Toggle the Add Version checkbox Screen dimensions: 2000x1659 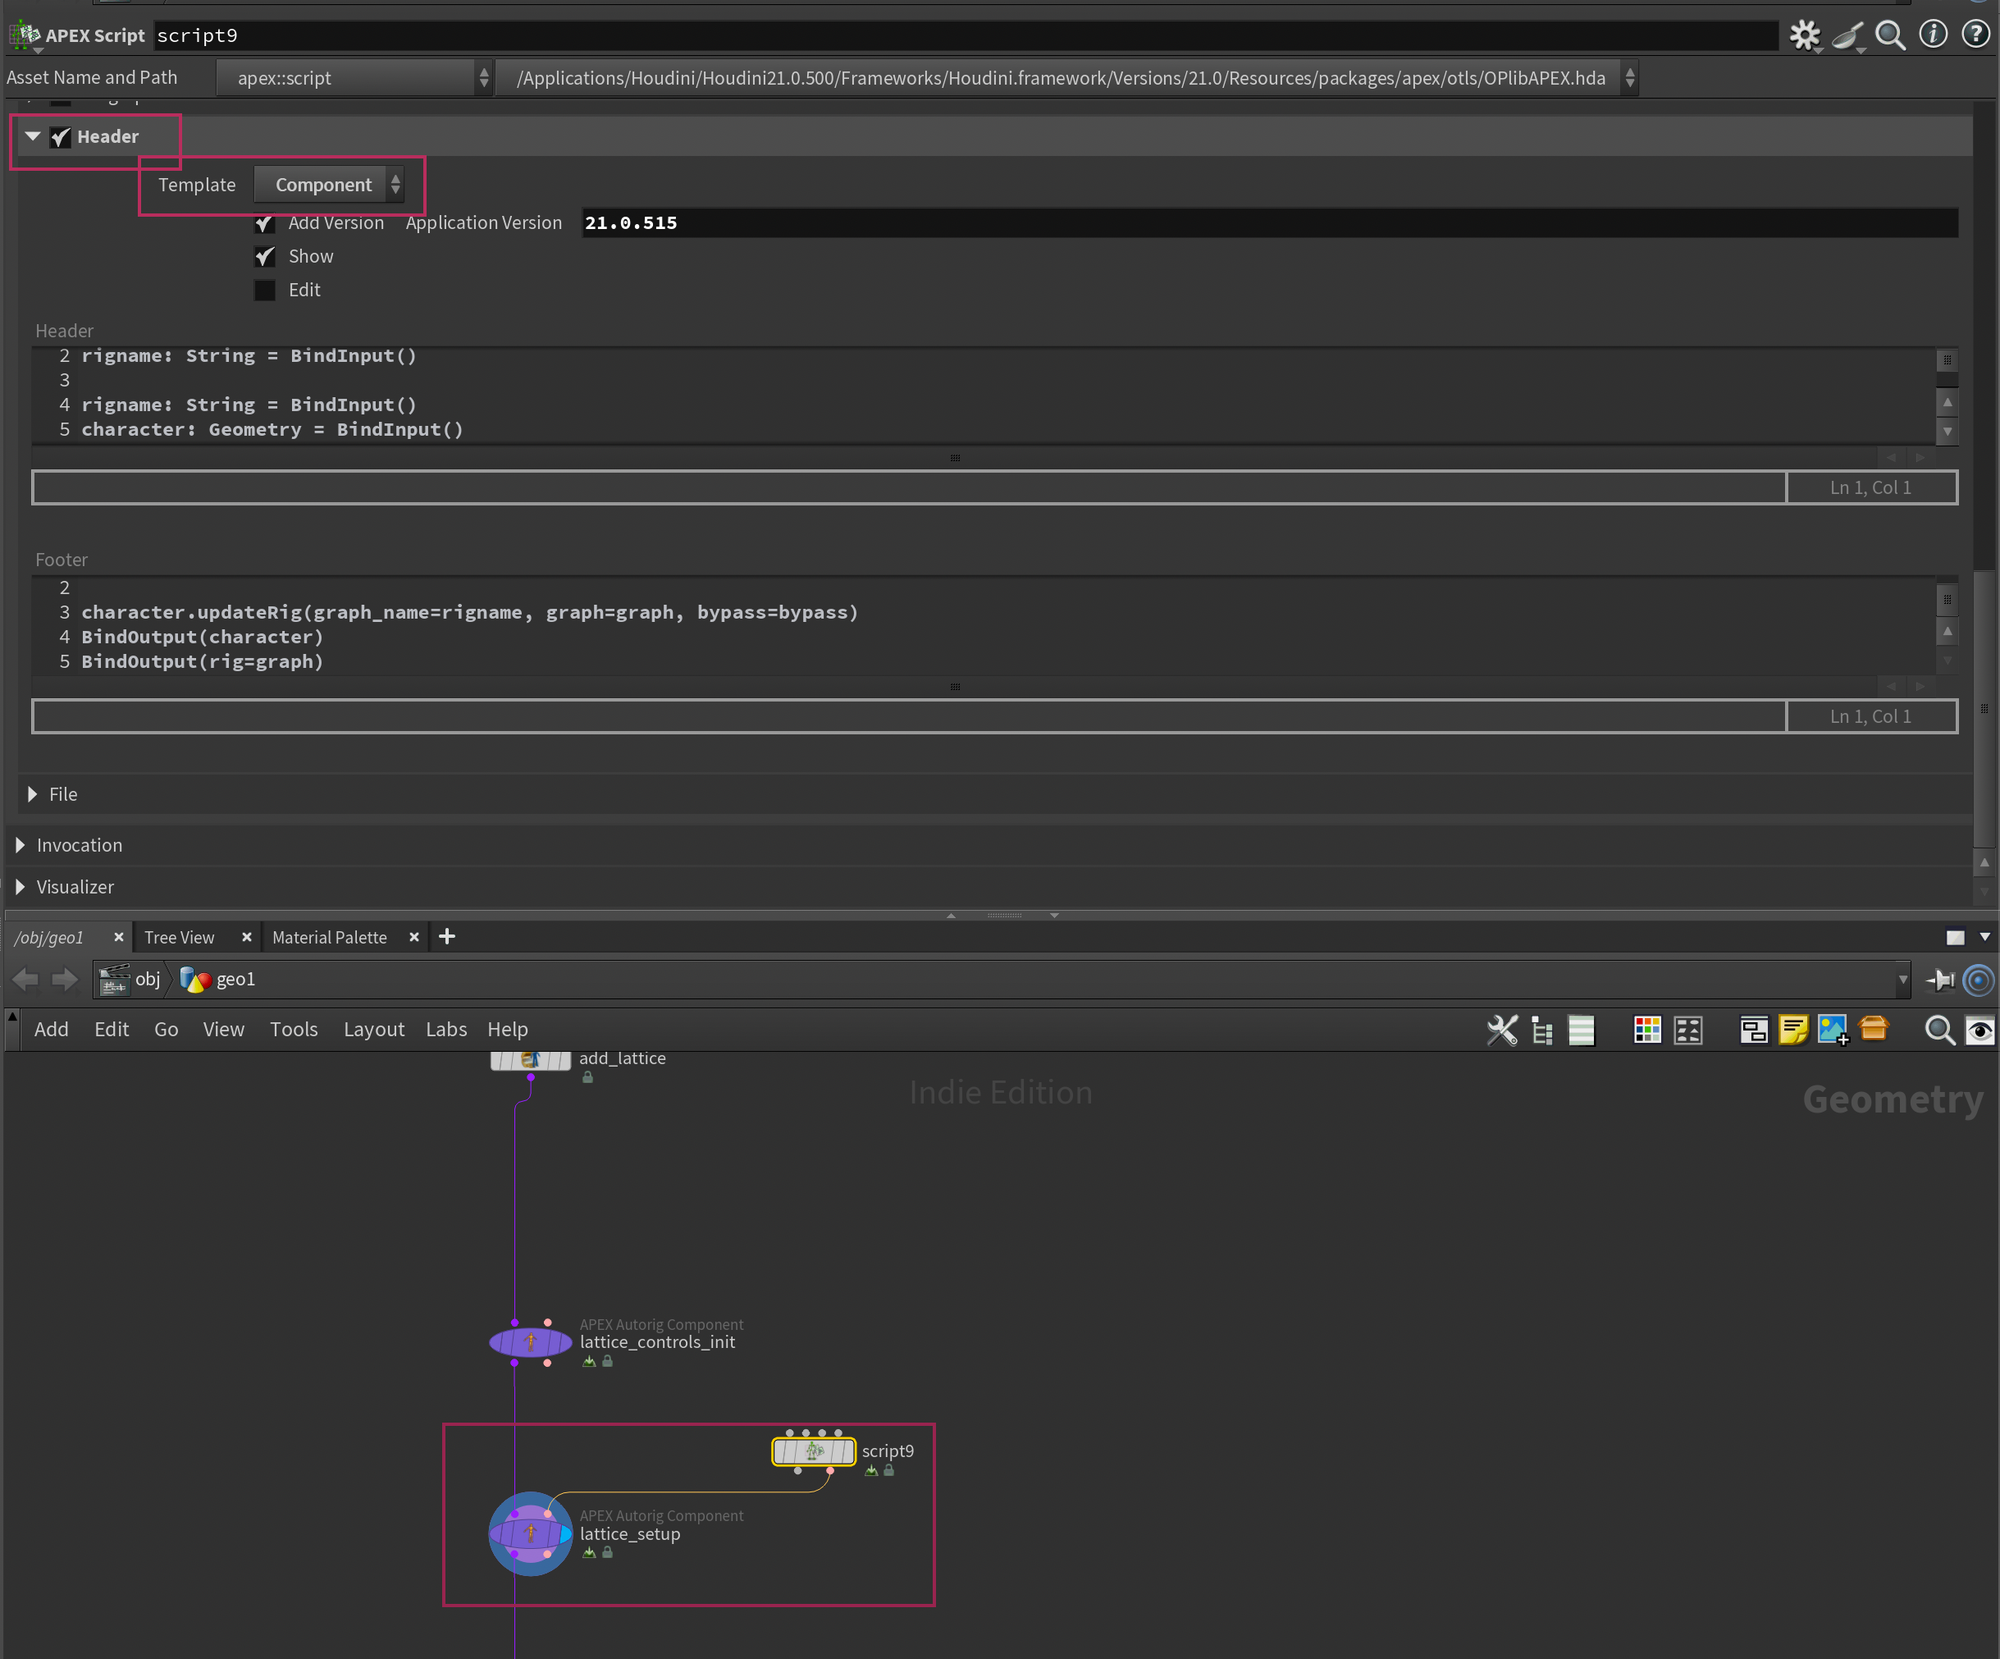265,223
